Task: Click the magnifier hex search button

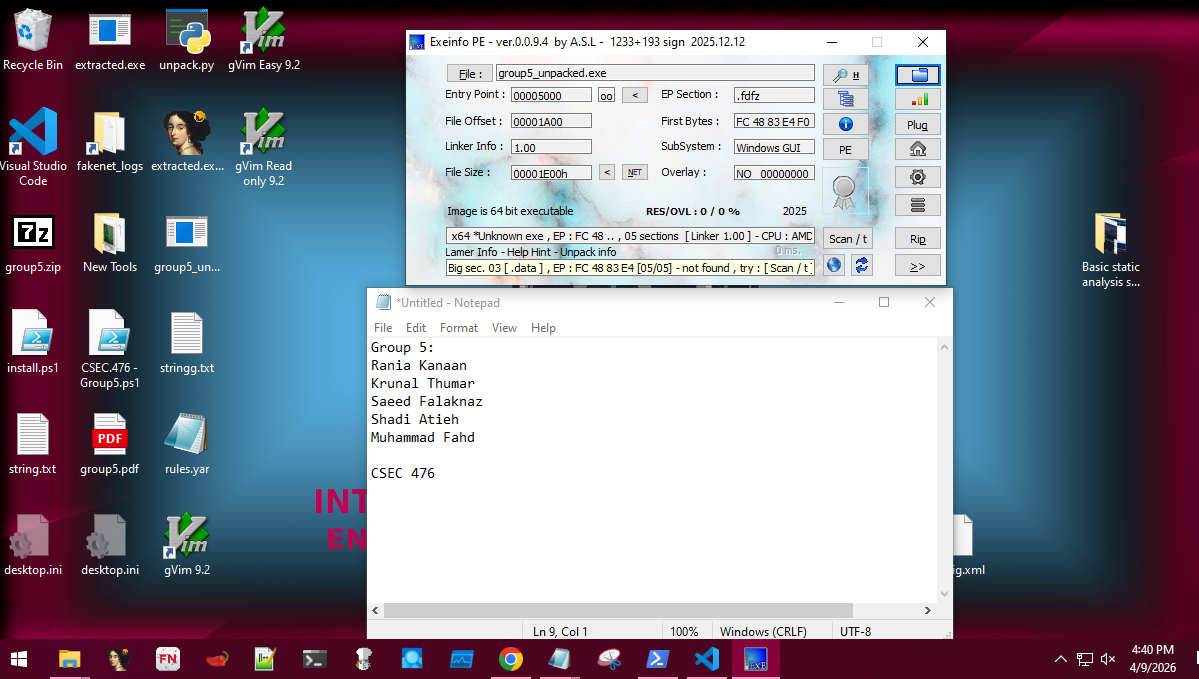Action: pyautogui.click(x=846, y=75)
